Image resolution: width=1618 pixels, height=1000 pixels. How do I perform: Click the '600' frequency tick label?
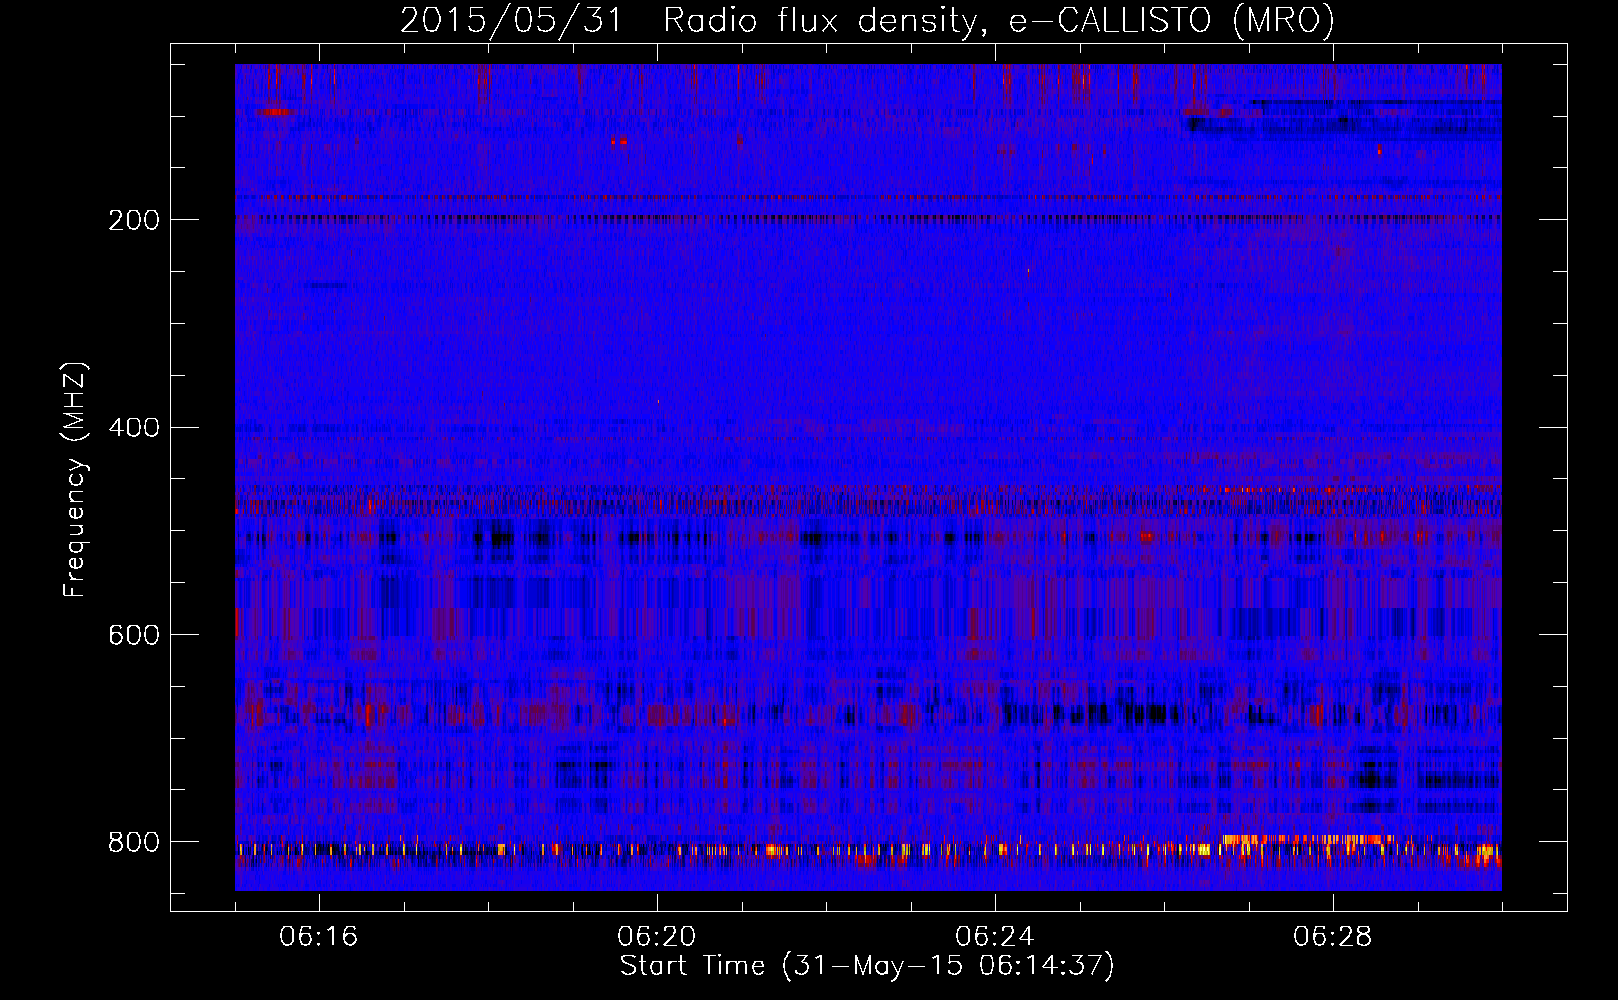pos(134,636)
